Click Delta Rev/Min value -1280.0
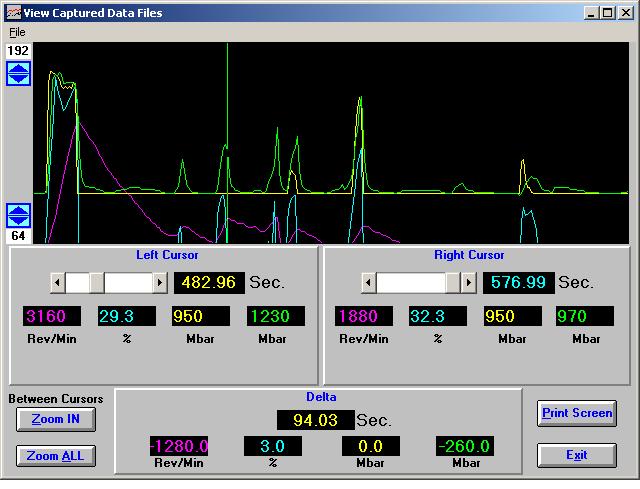The image size is (640, 489). (179, 446)
